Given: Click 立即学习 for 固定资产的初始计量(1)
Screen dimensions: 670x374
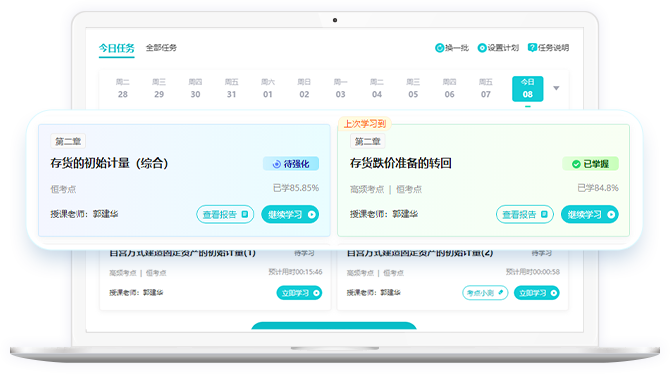Looking at the screenshot, I should click(299, 293).
